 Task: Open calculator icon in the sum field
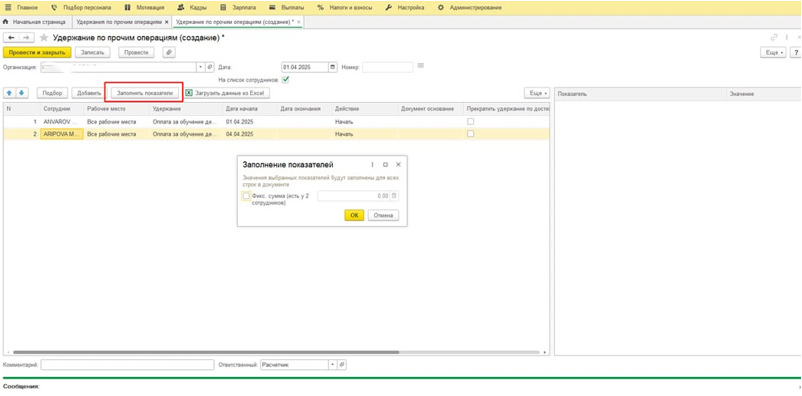pos(394,196)
